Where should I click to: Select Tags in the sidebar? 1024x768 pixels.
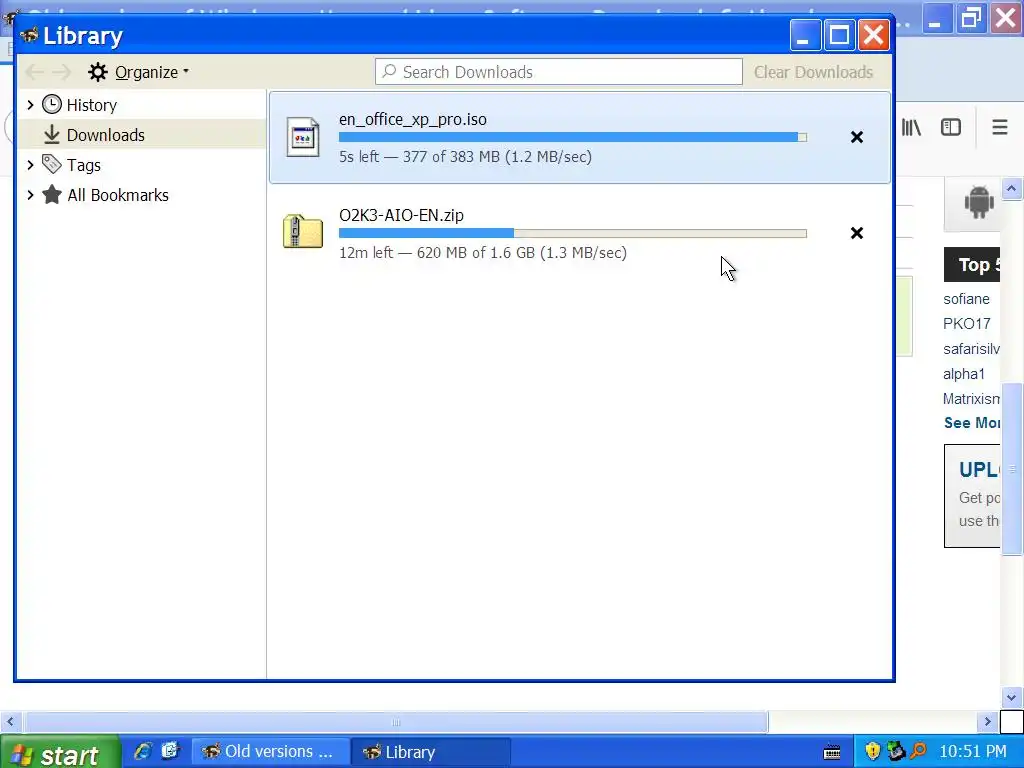84,165
